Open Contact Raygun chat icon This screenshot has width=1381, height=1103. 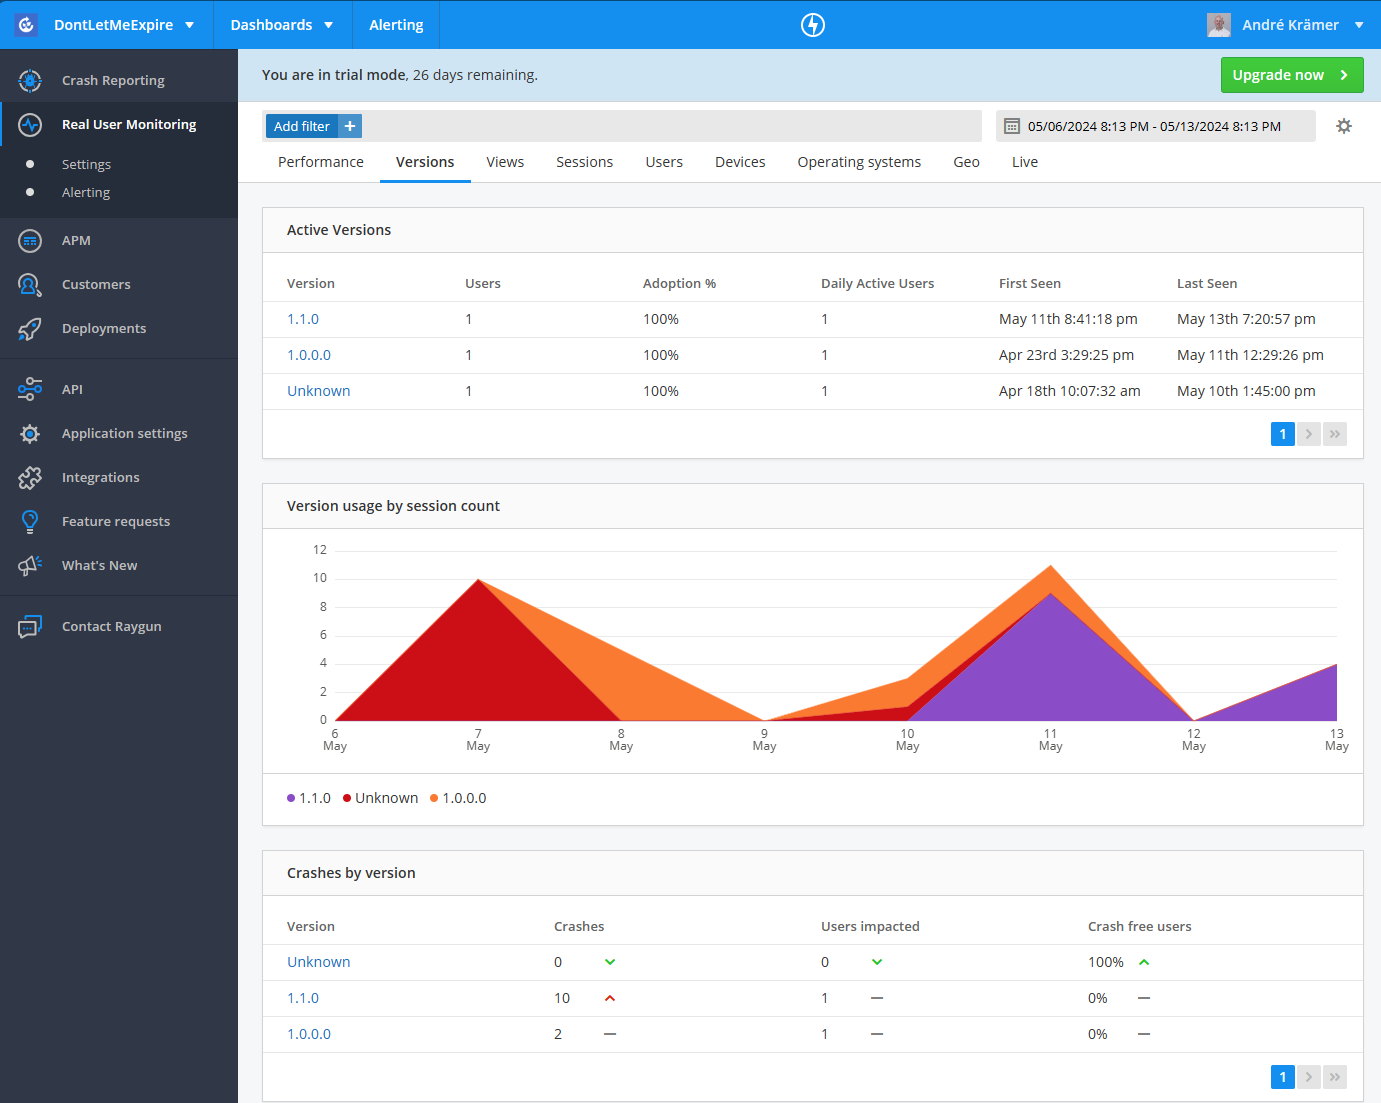(x=29, y=626)
